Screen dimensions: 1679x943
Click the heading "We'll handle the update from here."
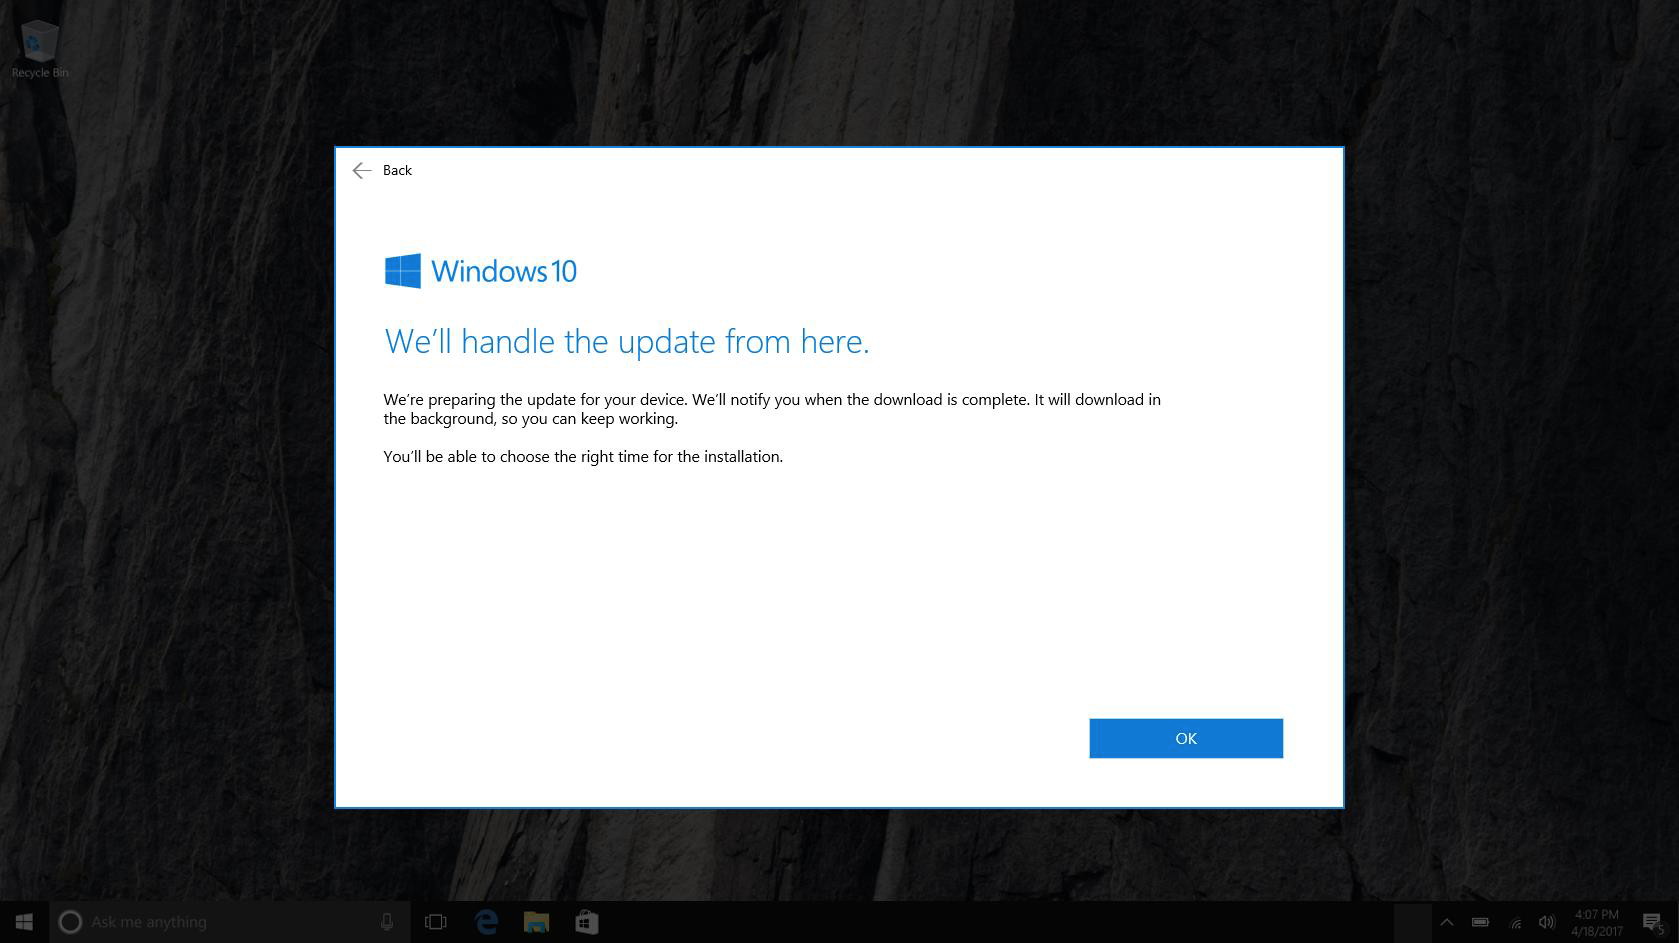(627, 341)
